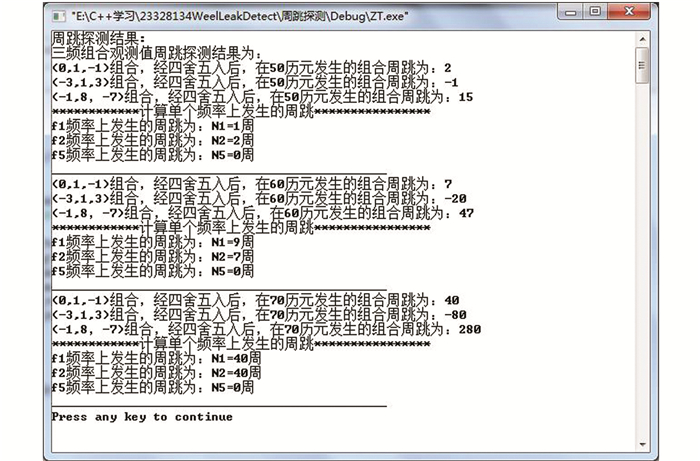Click the 'N2=7周' result line
Image resolution: width=700 pixels, height=461 pixels.
[x=152, y=256]
